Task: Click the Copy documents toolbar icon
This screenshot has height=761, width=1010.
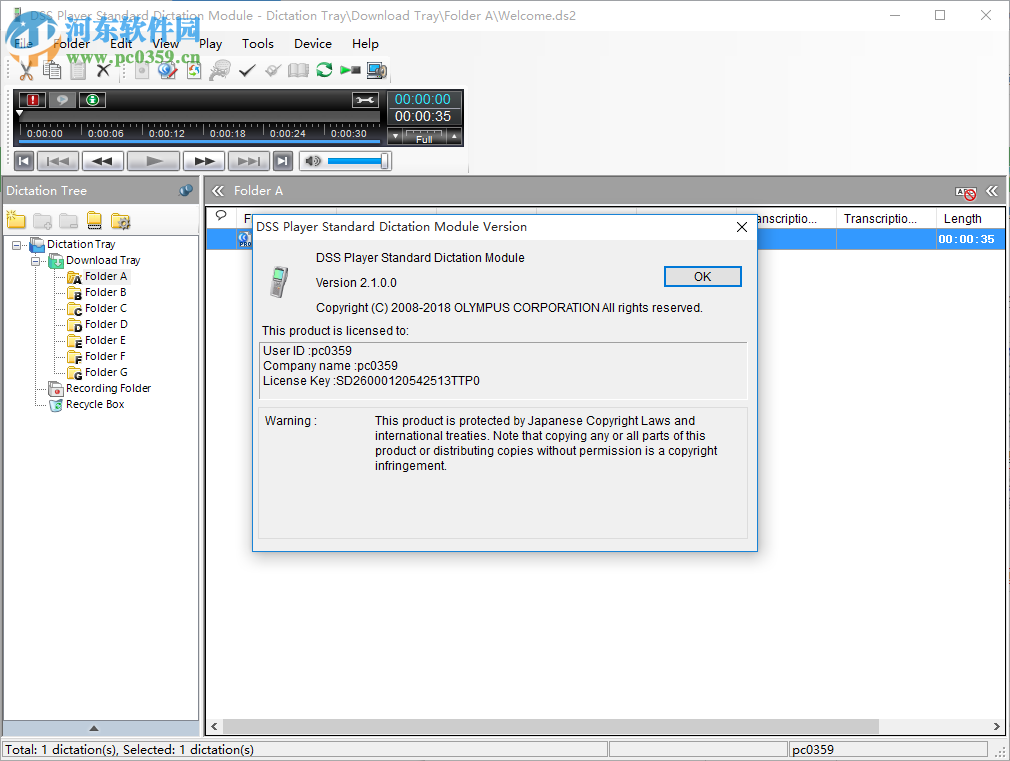Action: pyautogui.click(x=52, y=70)
